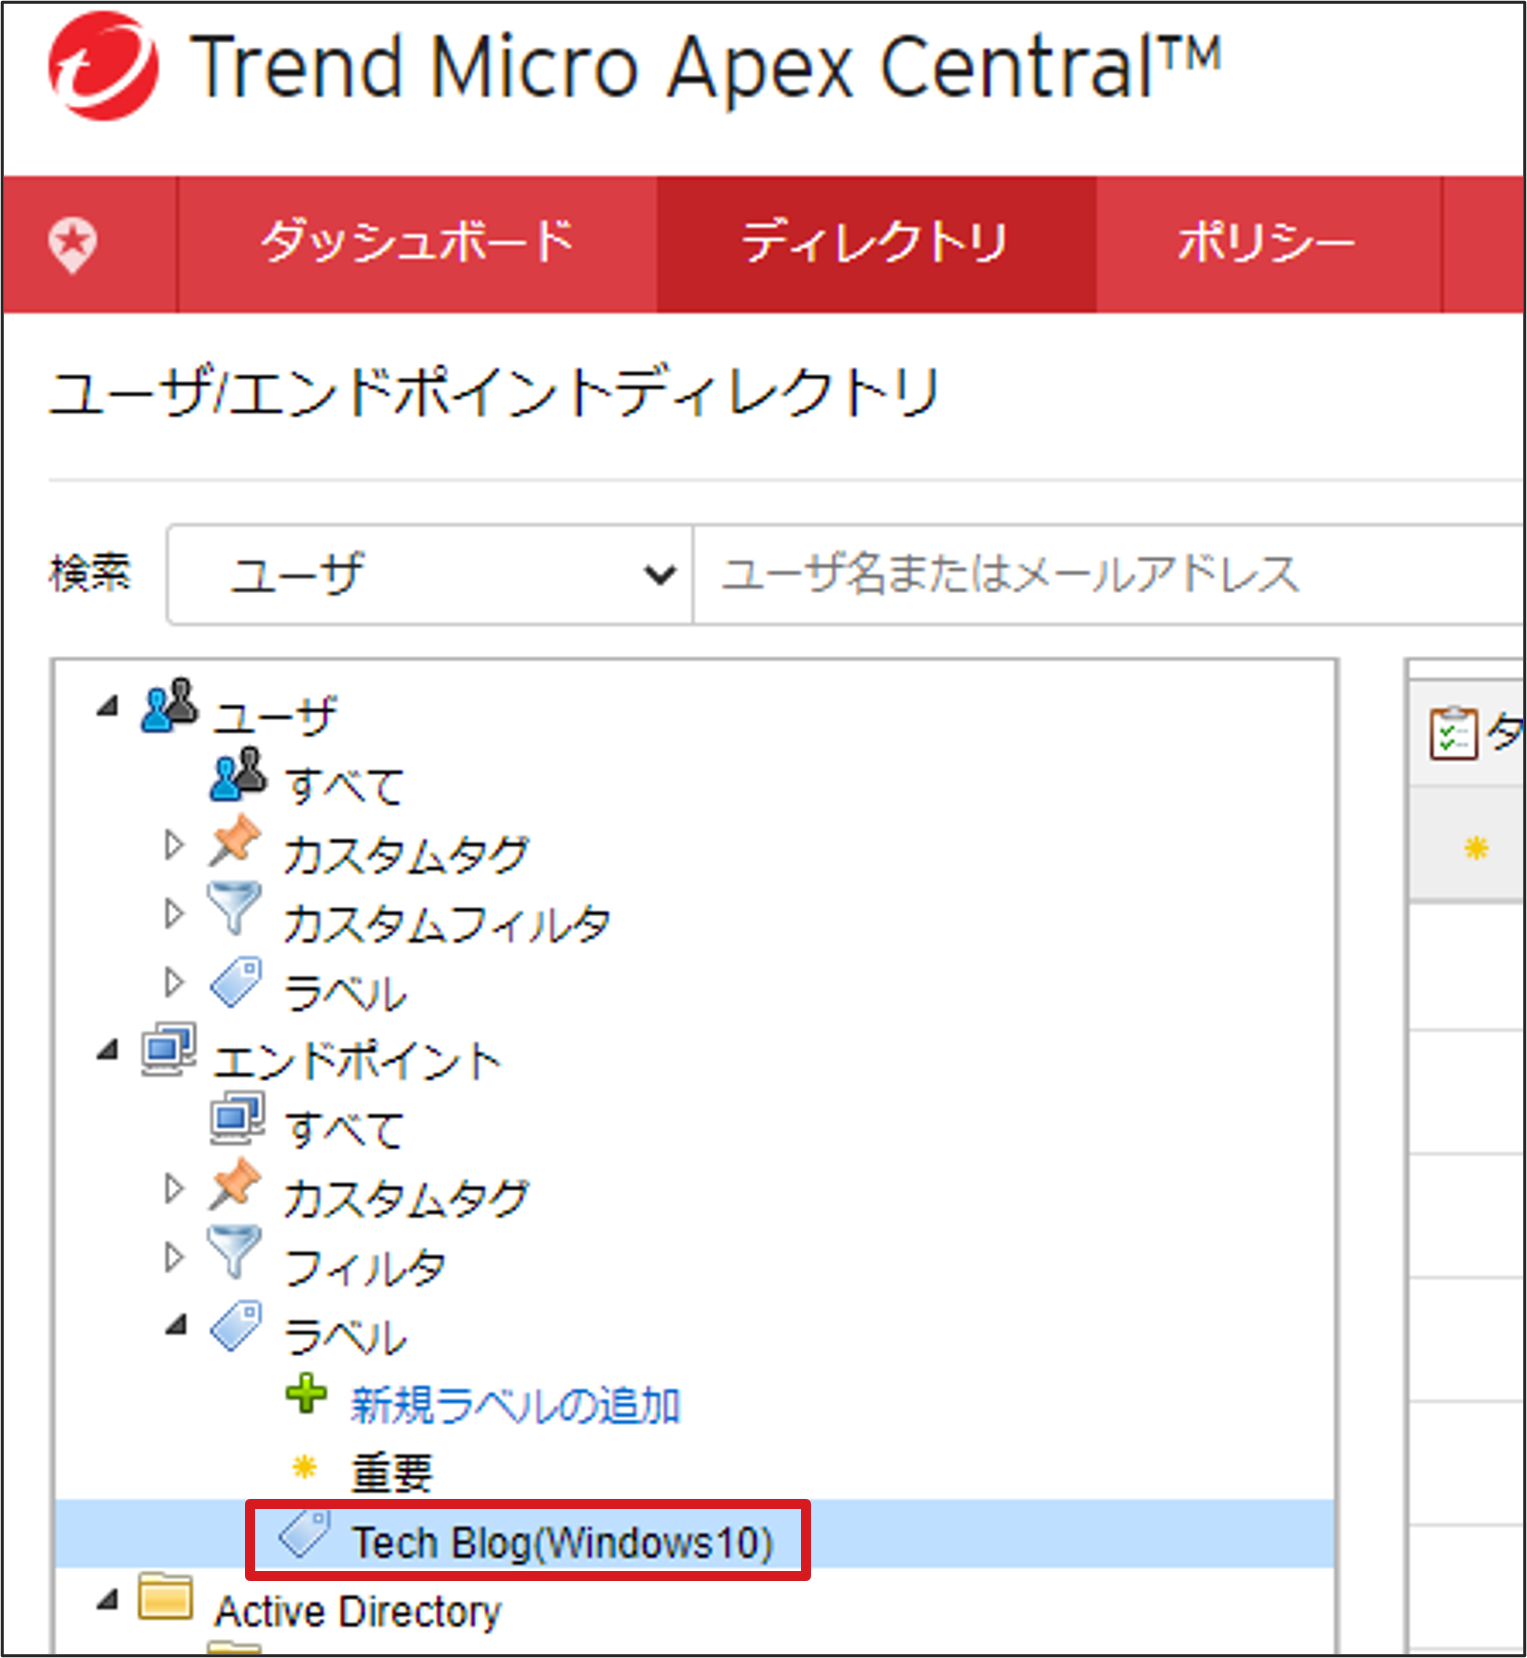This screenshot has height=1658, width=1527.
Task: Click the エンドポイント computers icon
Action: tap(169, 1049)
